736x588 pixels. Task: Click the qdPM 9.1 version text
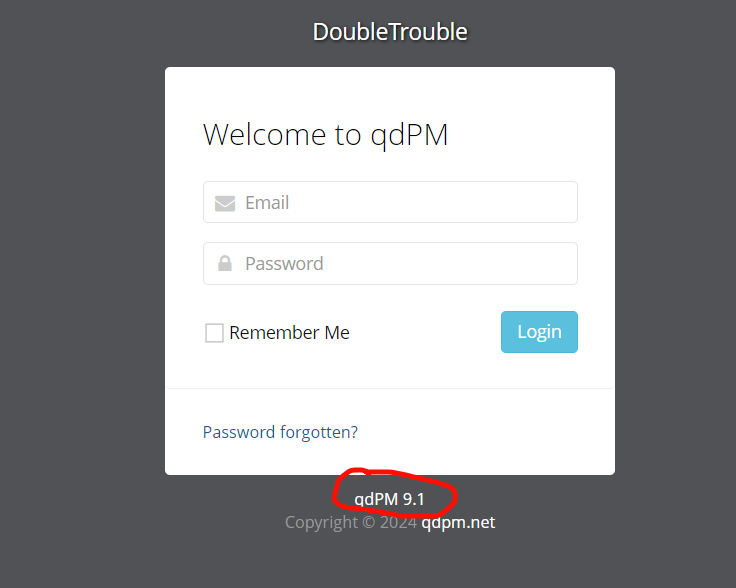389,499
